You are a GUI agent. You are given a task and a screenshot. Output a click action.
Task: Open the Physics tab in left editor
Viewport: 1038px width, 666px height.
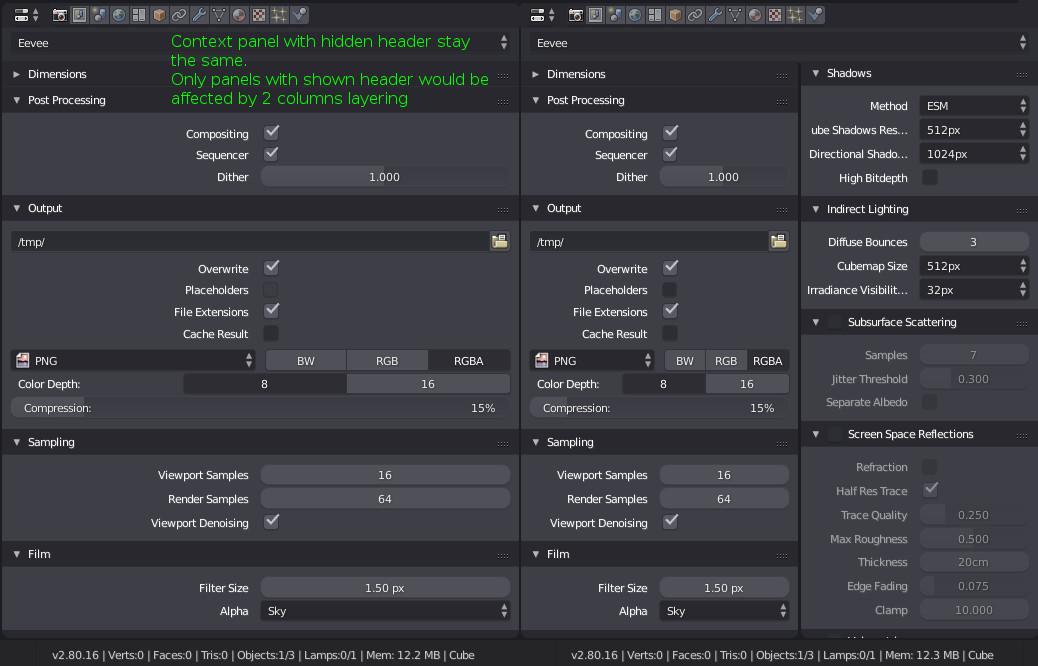(299, 15)
